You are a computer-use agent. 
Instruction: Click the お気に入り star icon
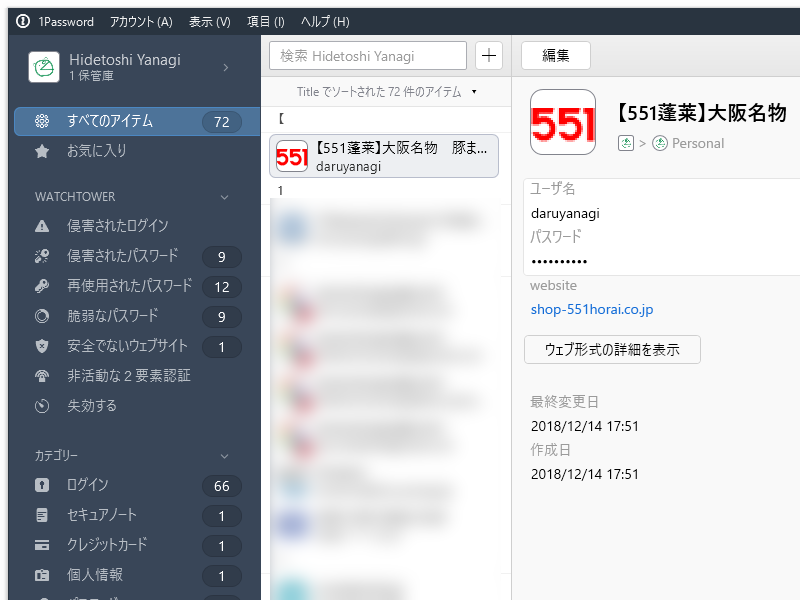click(x=42, y=151)
